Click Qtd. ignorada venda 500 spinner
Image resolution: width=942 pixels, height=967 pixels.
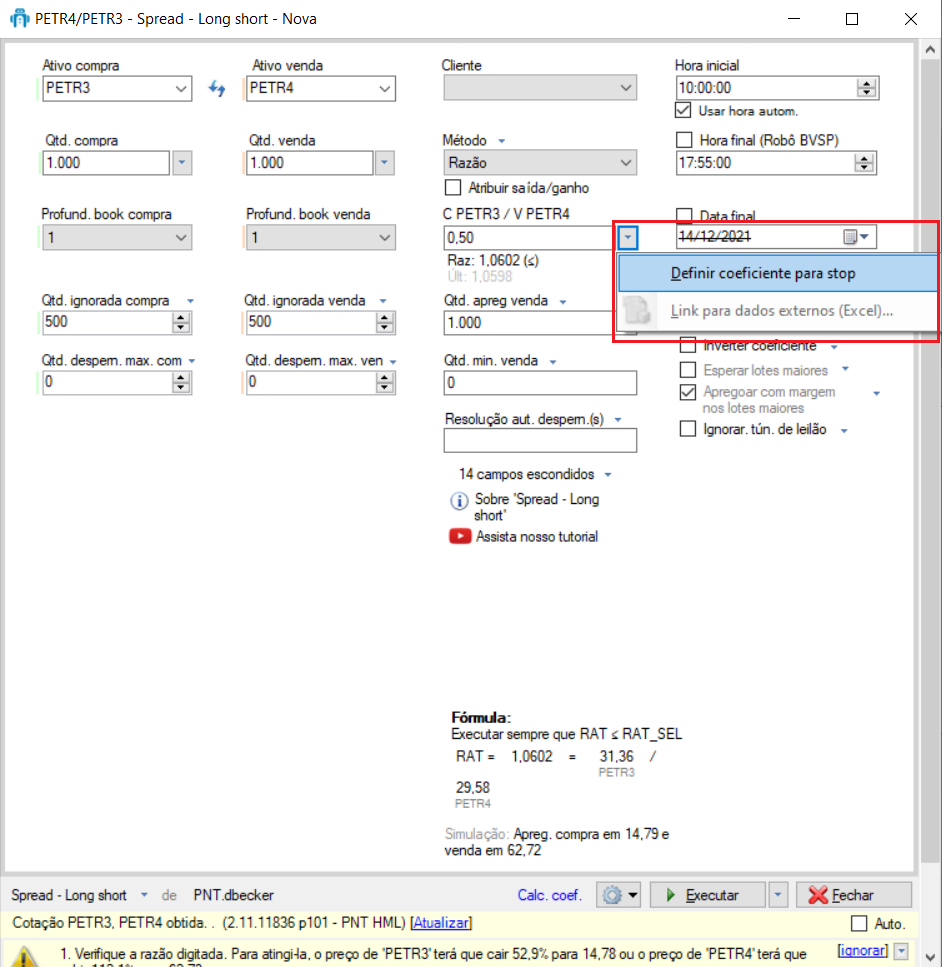click(x=384, y=322)
